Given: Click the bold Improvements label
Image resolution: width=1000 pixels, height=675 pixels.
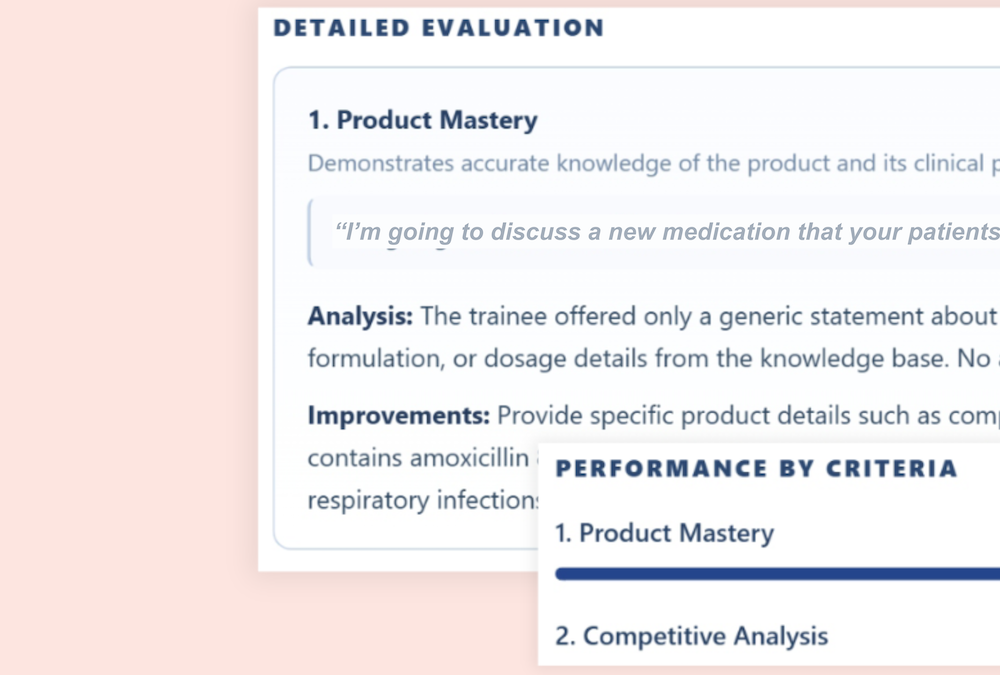Looking at the screenshot, I should (x=399, y=415).
